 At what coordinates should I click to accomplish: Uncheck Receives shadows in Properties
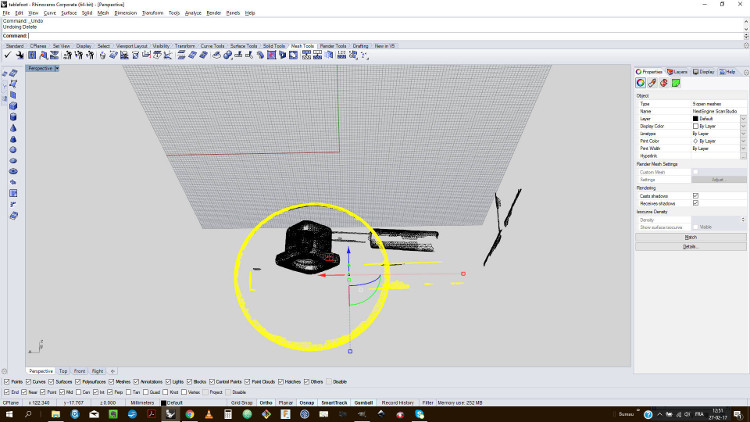tap(695, 203)
